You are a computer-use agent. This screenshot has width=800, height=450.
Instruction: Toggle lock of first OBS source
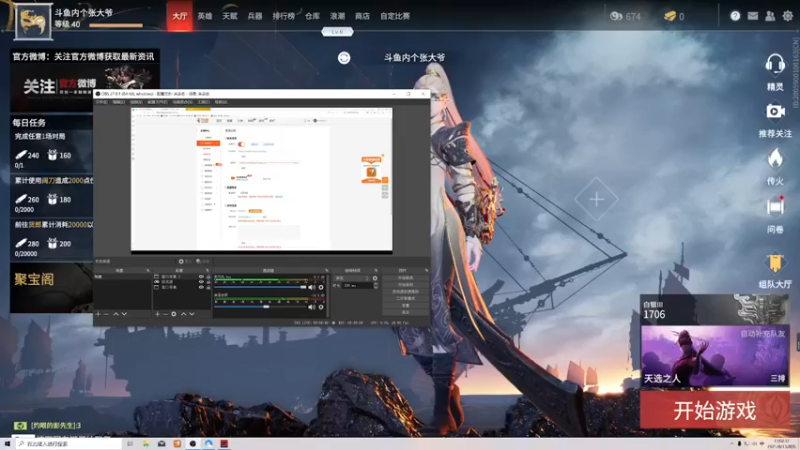(208, 277)
